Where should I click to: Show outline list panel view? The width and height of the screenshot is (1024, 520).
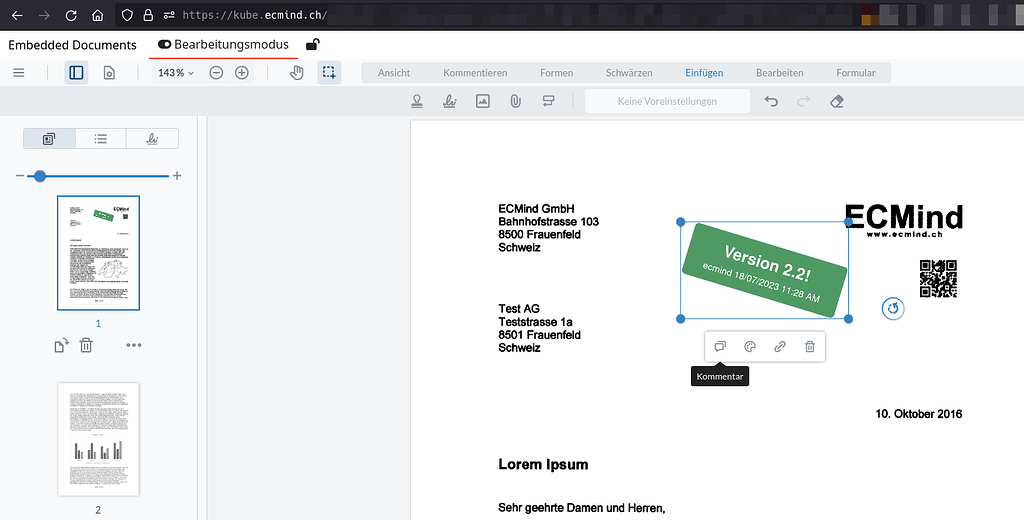point(101,138)
